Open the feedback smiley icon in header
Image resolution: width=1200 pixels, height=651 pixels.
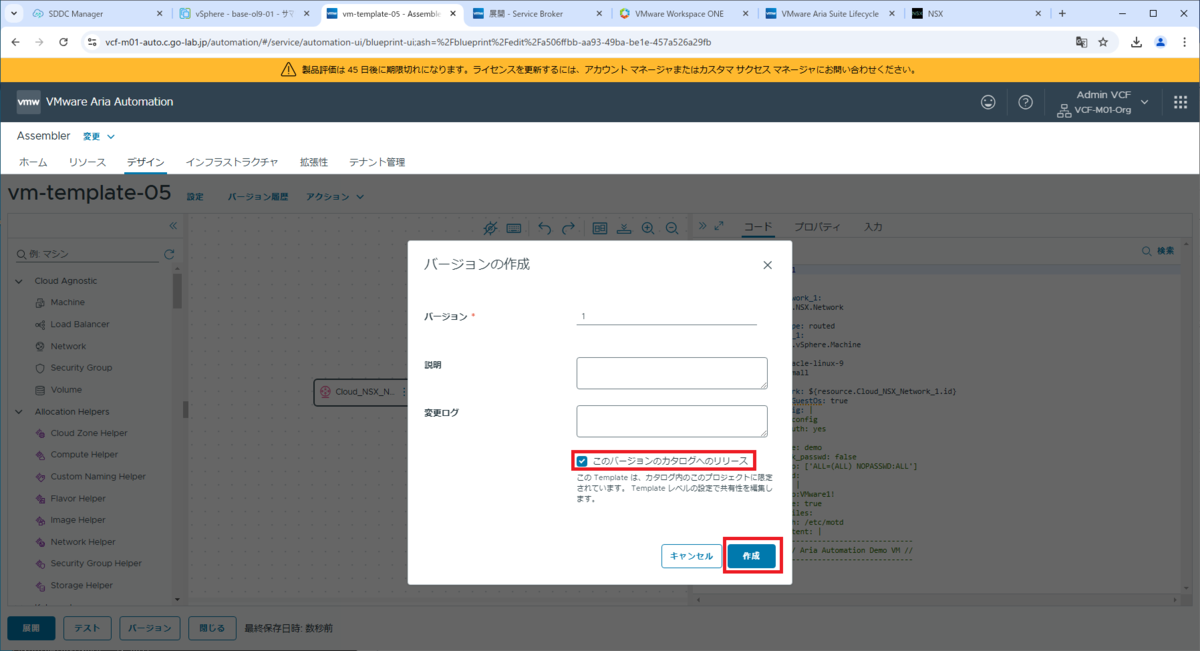[x=988, y=102]
